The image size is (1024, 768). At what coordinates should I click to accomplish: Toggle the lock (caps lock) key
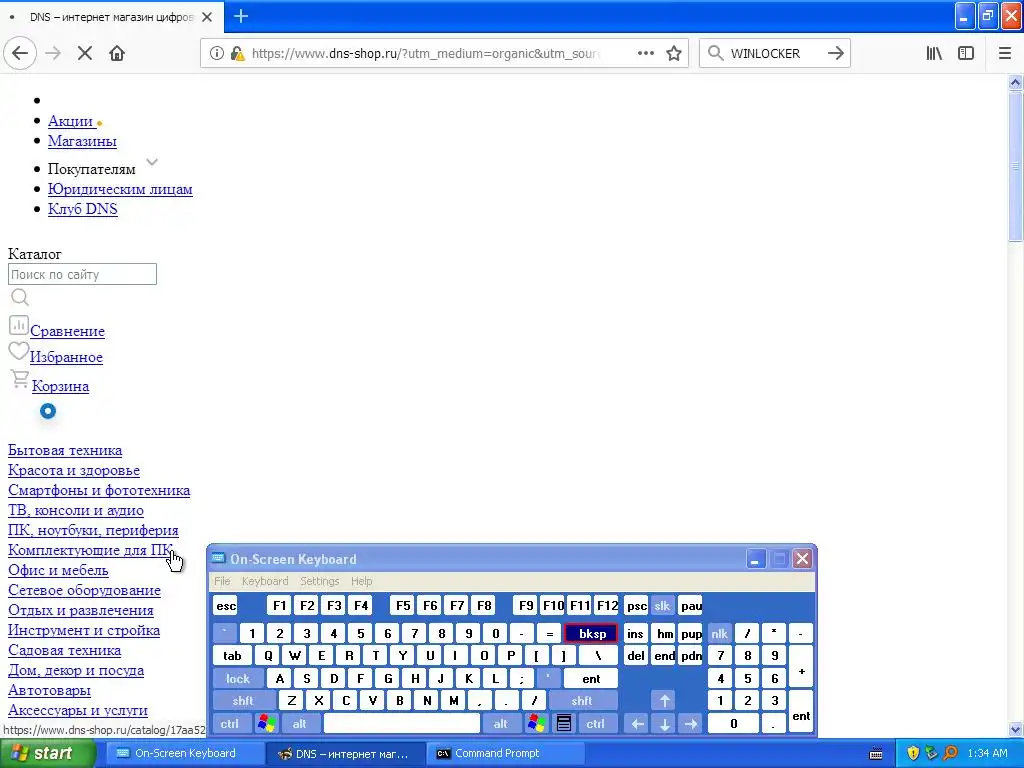point(238,679)
